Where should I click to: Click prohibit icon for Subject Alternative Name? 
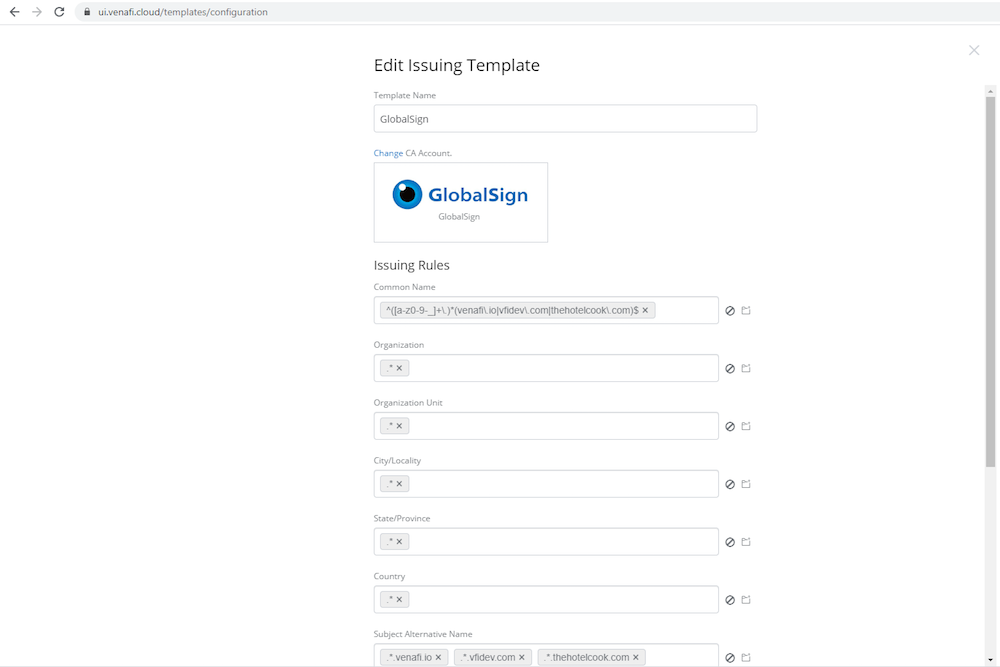pos(730,658)
